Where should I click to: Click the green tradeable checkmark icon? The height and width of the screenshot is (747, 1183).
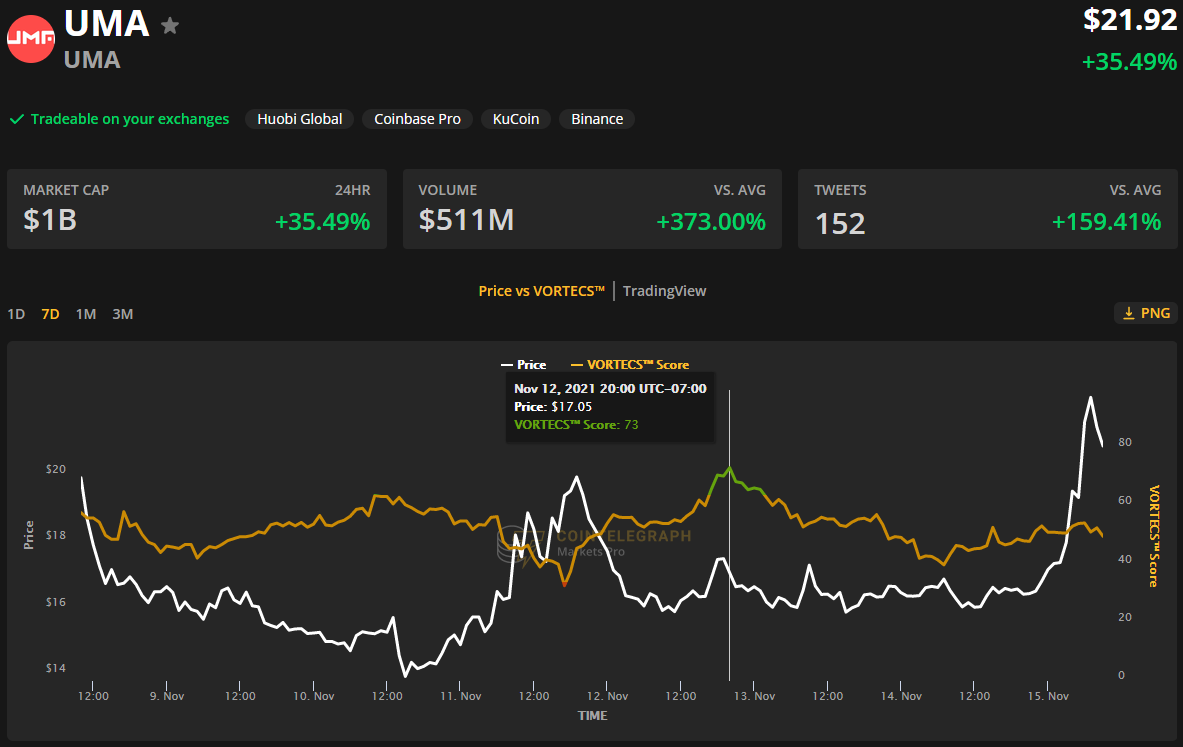click(17, 119)
